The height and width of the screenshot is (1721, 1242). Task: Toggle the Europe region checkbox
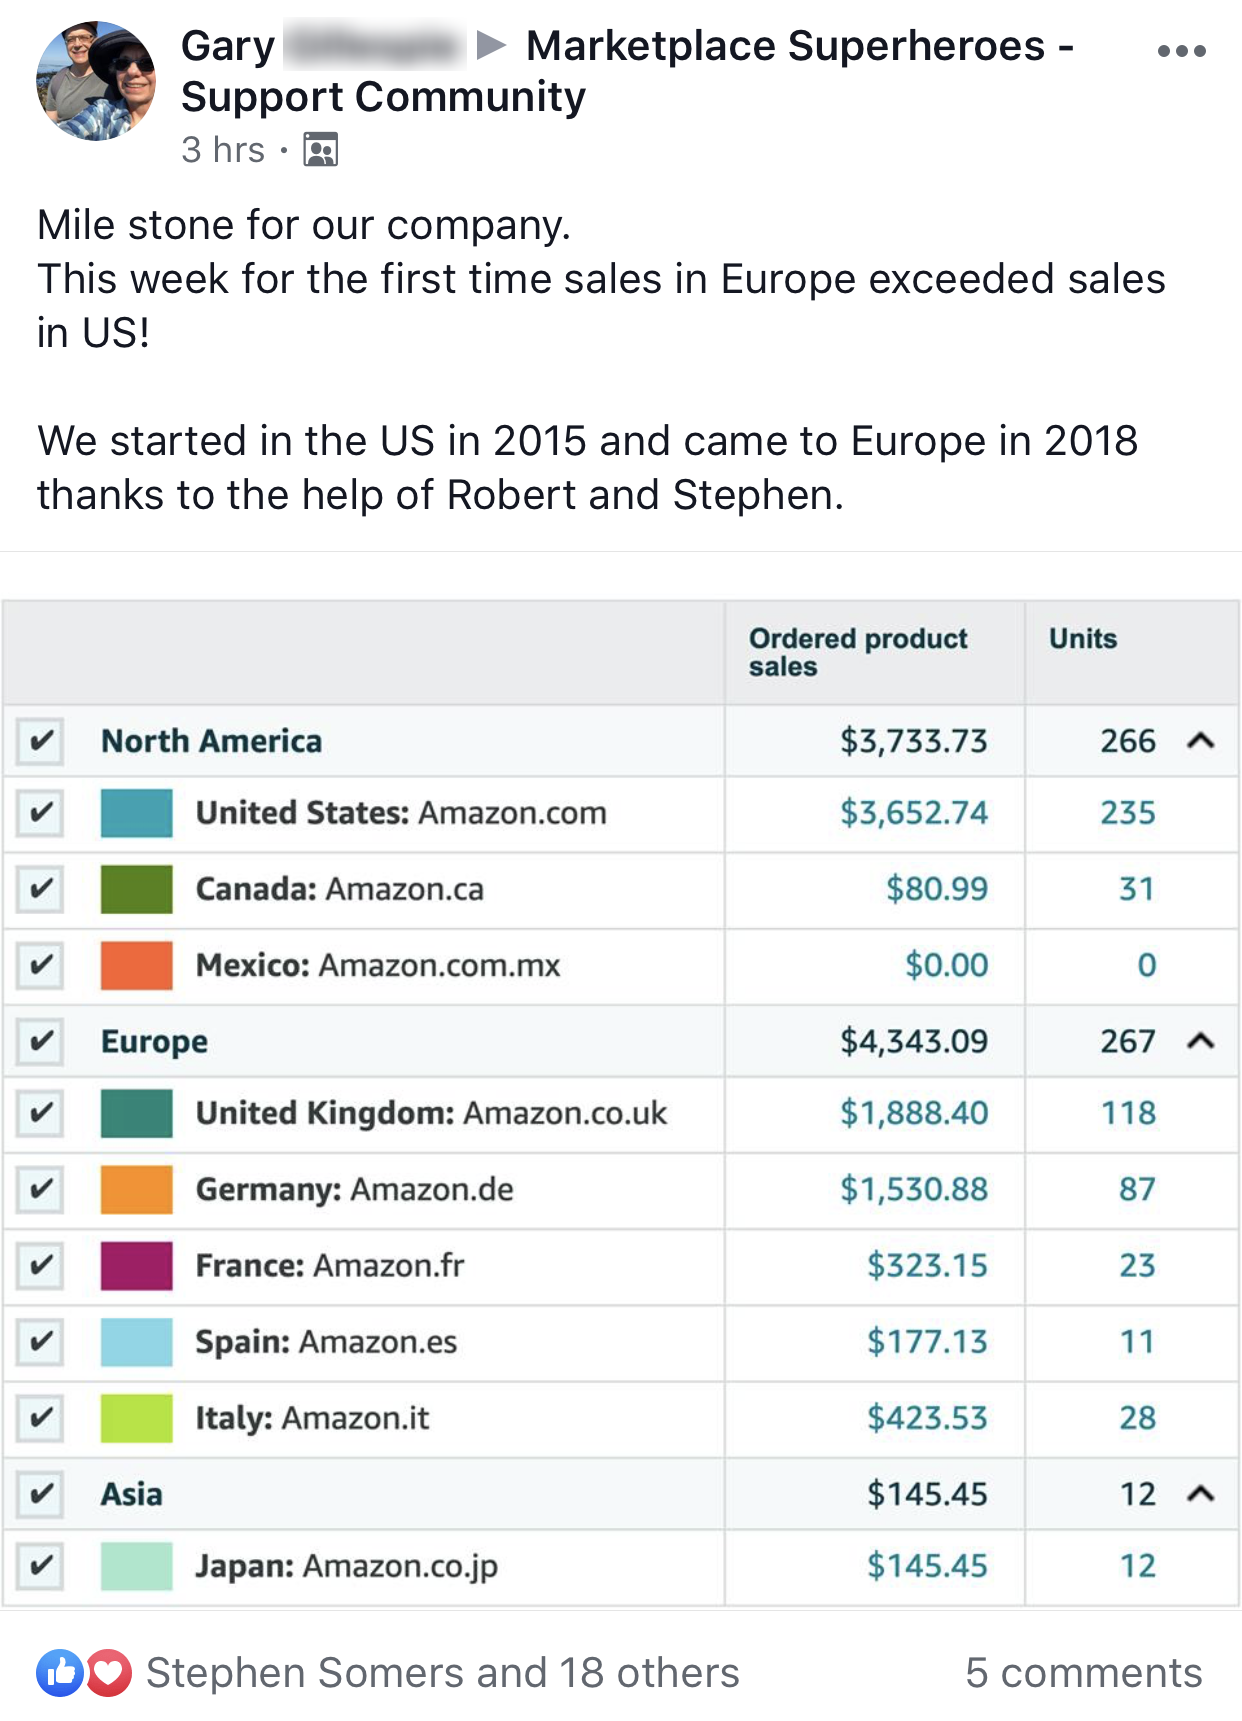click(41, 1041)
